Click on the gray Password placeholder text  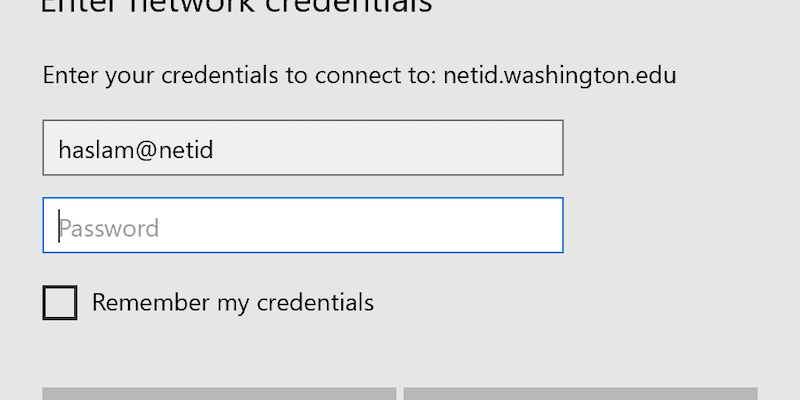(x=109, y=228)
